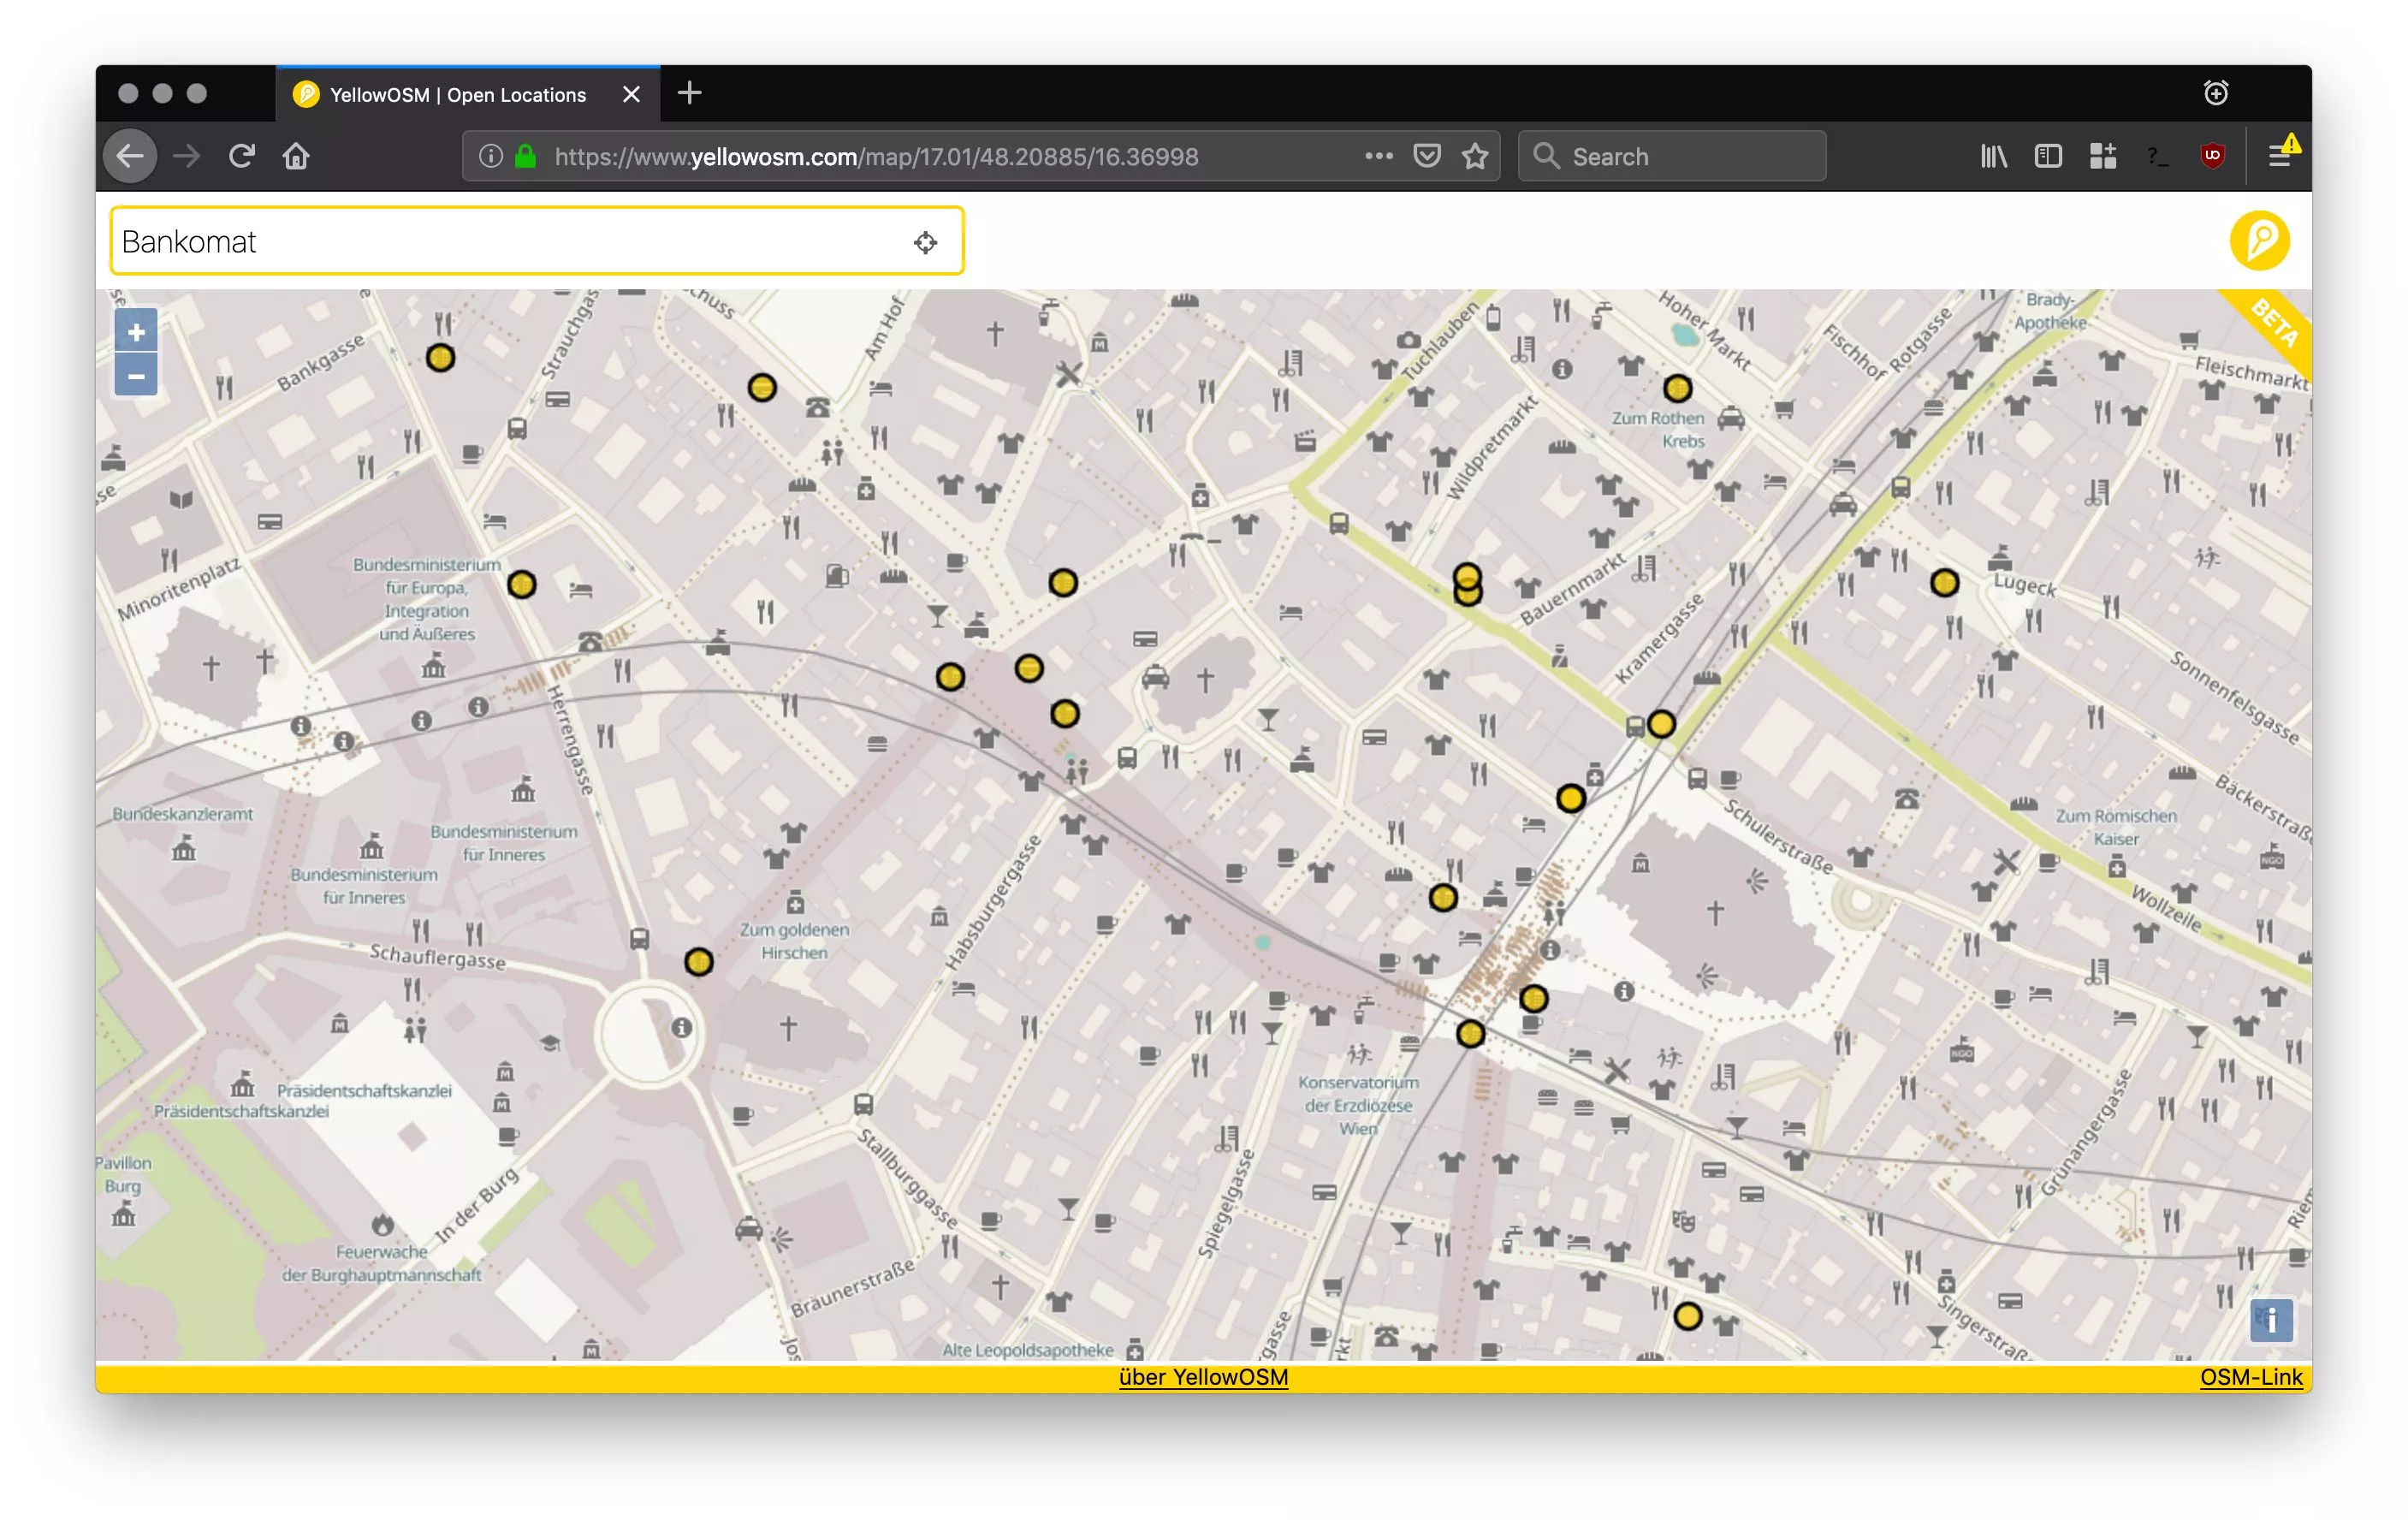Zoom in using the plus button
This screenshot has width=2408, height=1520.
point(135,331)
